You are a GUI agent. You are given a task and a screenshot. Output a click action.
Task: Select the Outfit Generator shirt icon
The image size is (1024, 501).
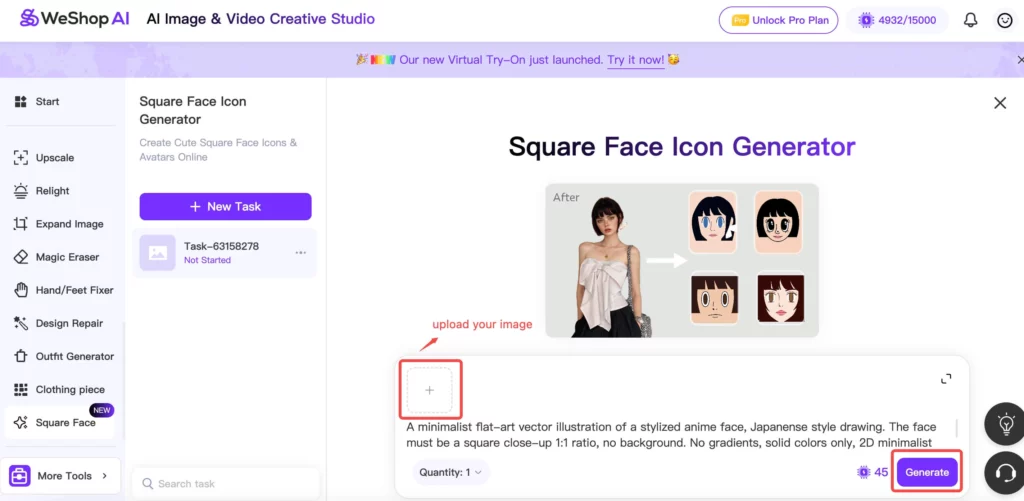tap(21, 356)
